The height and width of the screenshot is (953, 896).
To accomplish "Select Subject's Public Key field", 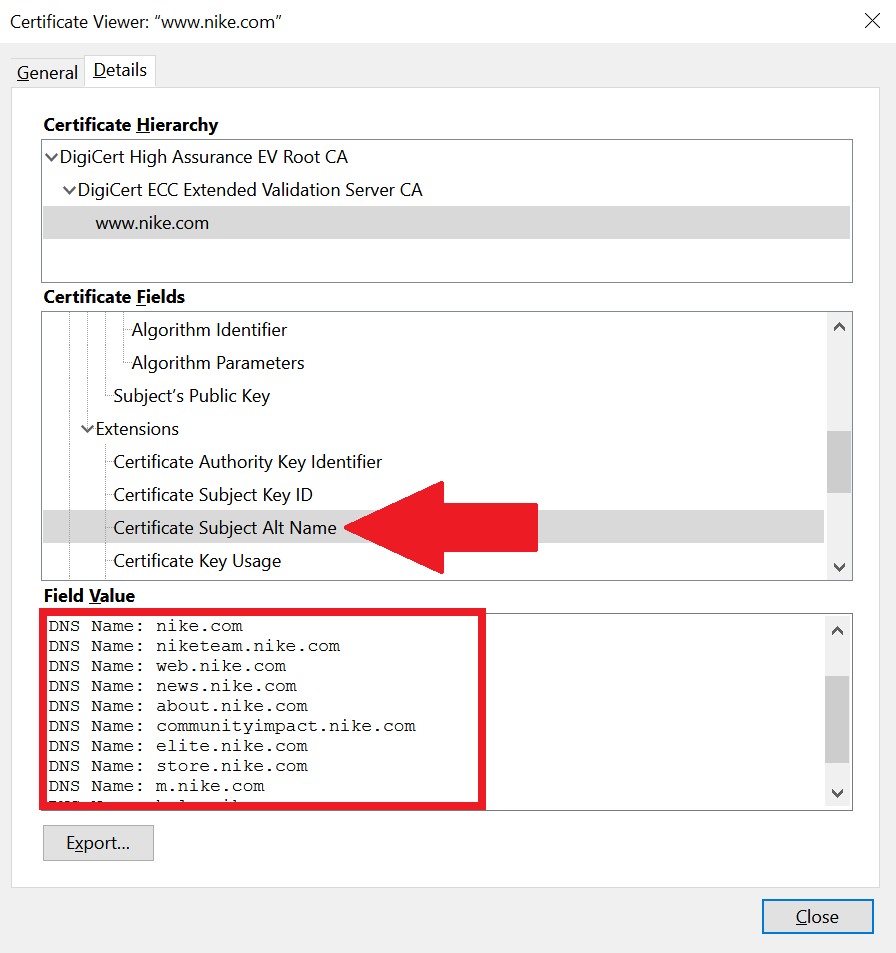I will [x=191, y=396].
